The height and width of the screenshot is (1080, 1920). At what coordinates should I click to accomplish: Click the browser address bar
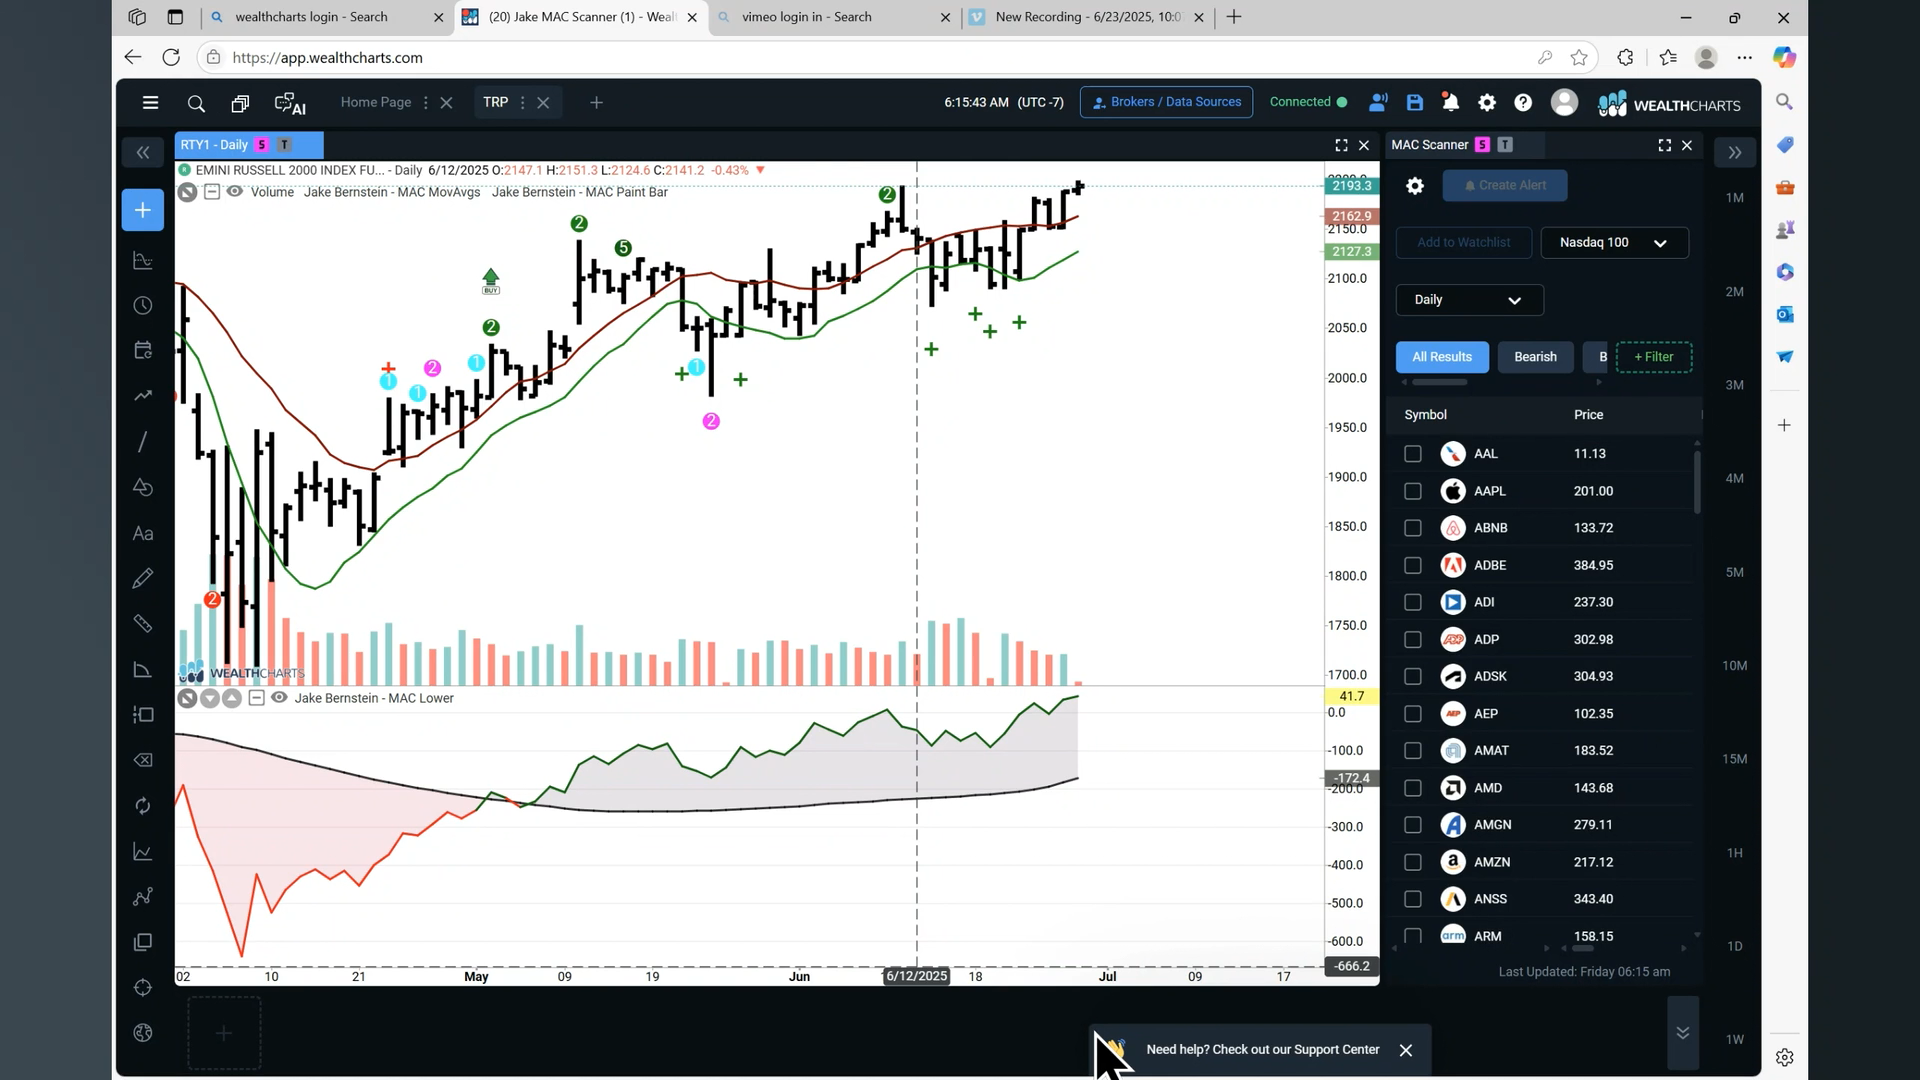pos(880,58)
